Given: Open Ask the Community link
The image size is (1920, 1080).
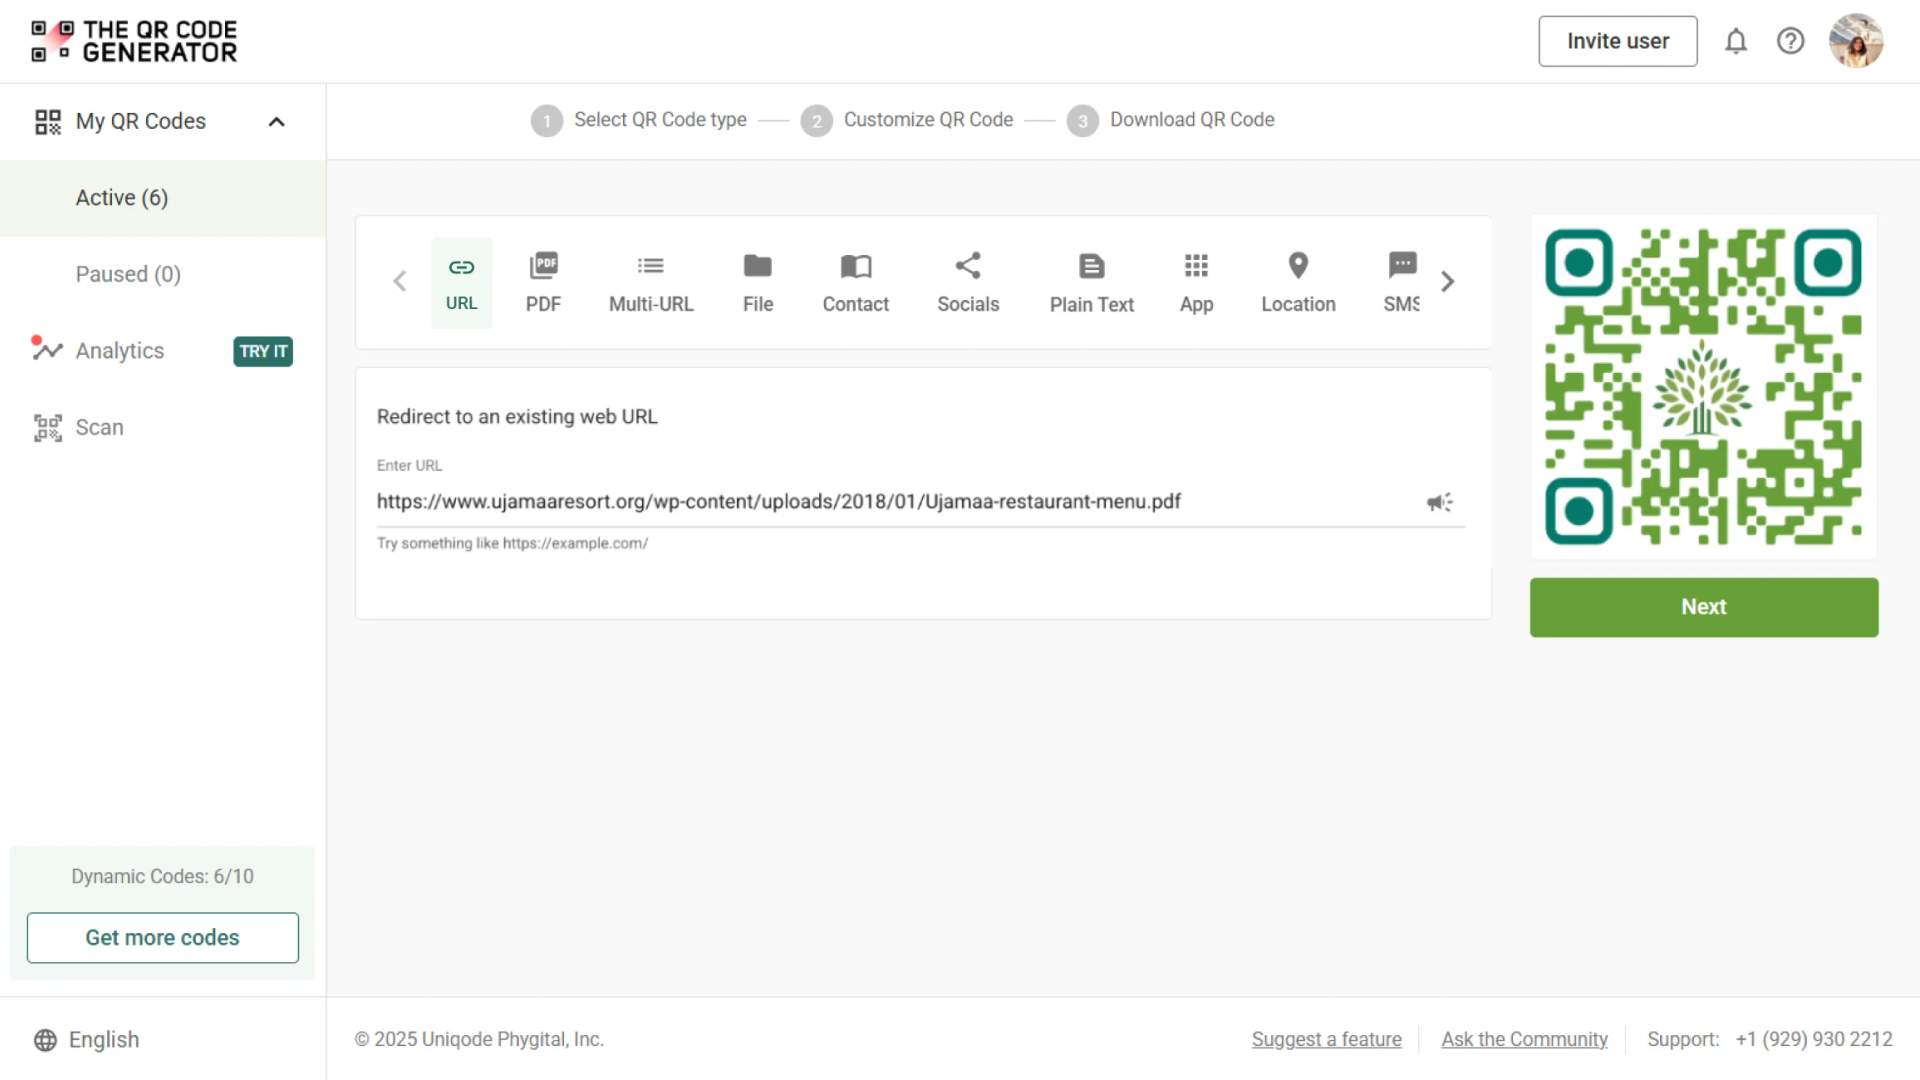Looking at the screenshot, I should [1524, 1040].
